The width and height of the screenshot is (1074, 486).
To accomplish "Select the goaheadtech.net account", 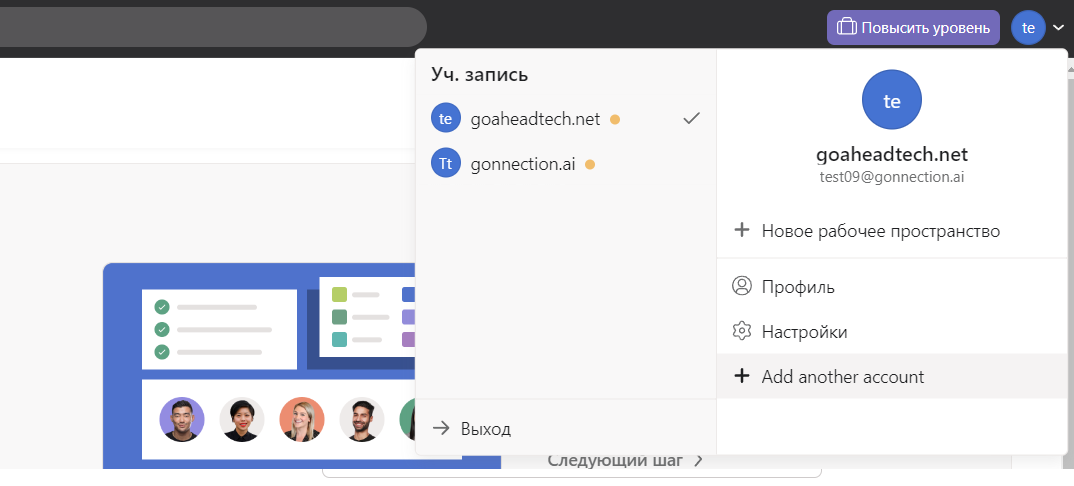I will [535, 119].
